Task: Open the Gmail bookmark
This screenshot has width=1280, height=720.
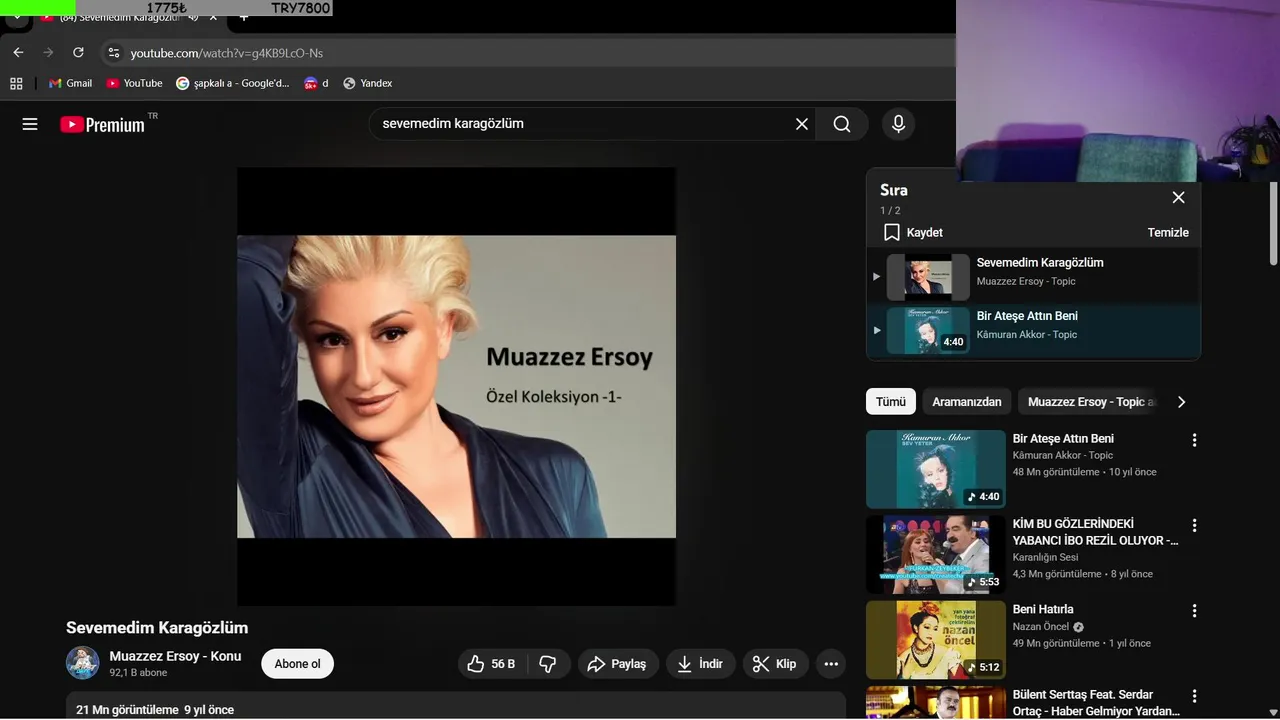Action: point(70,83)
